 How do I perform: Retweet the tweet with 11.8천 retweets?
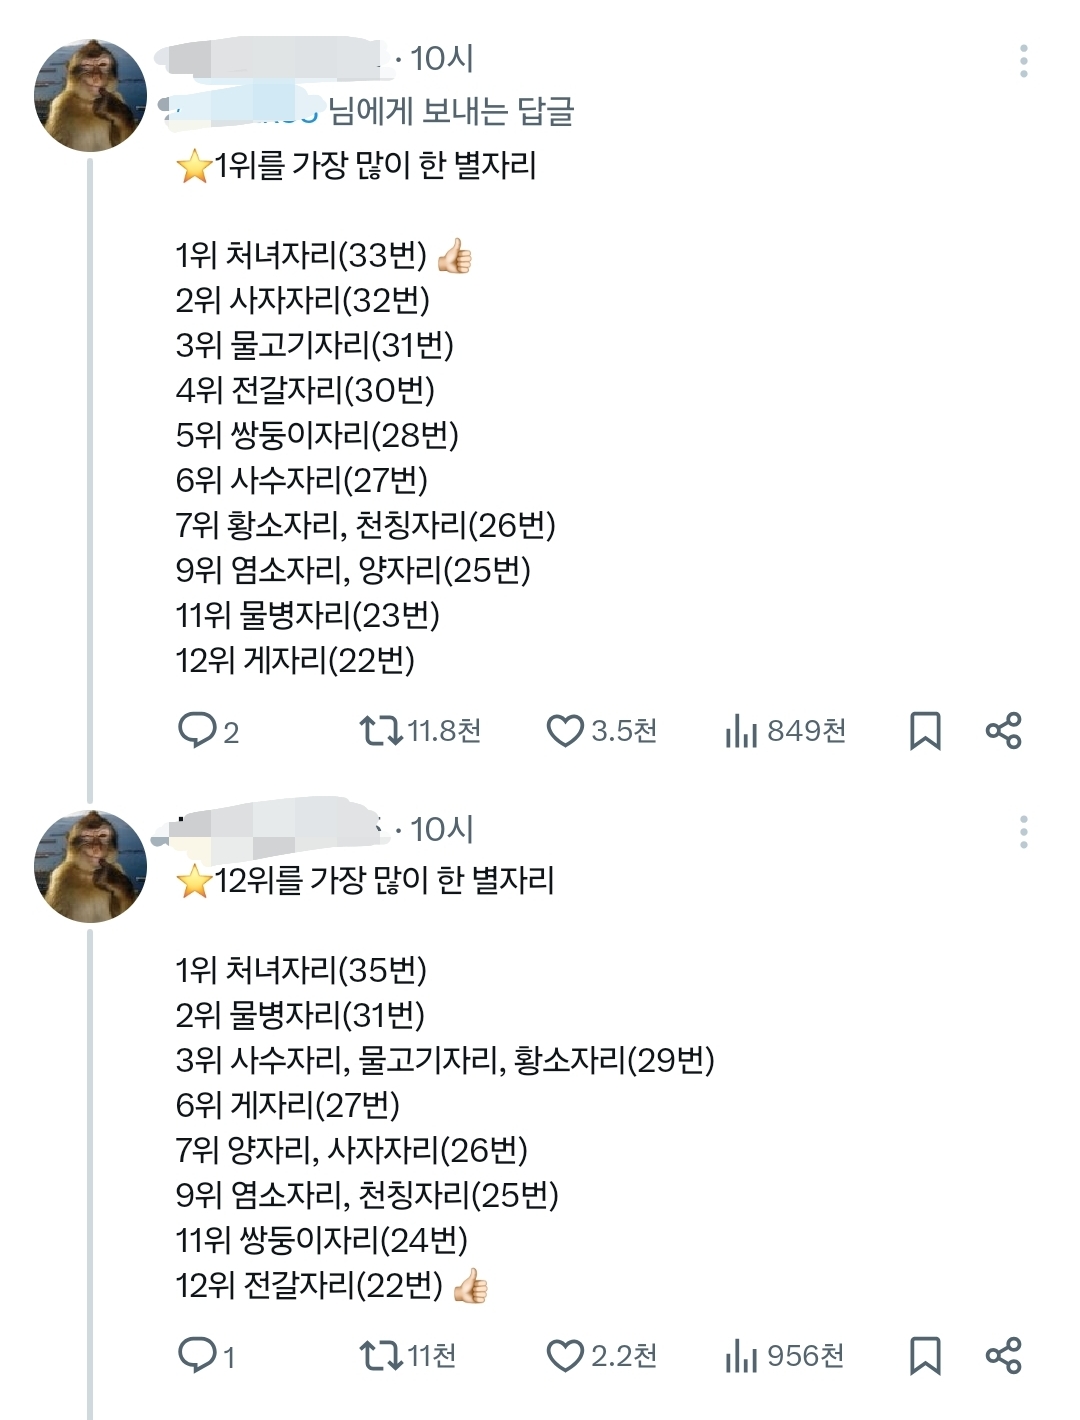point(380,731)
